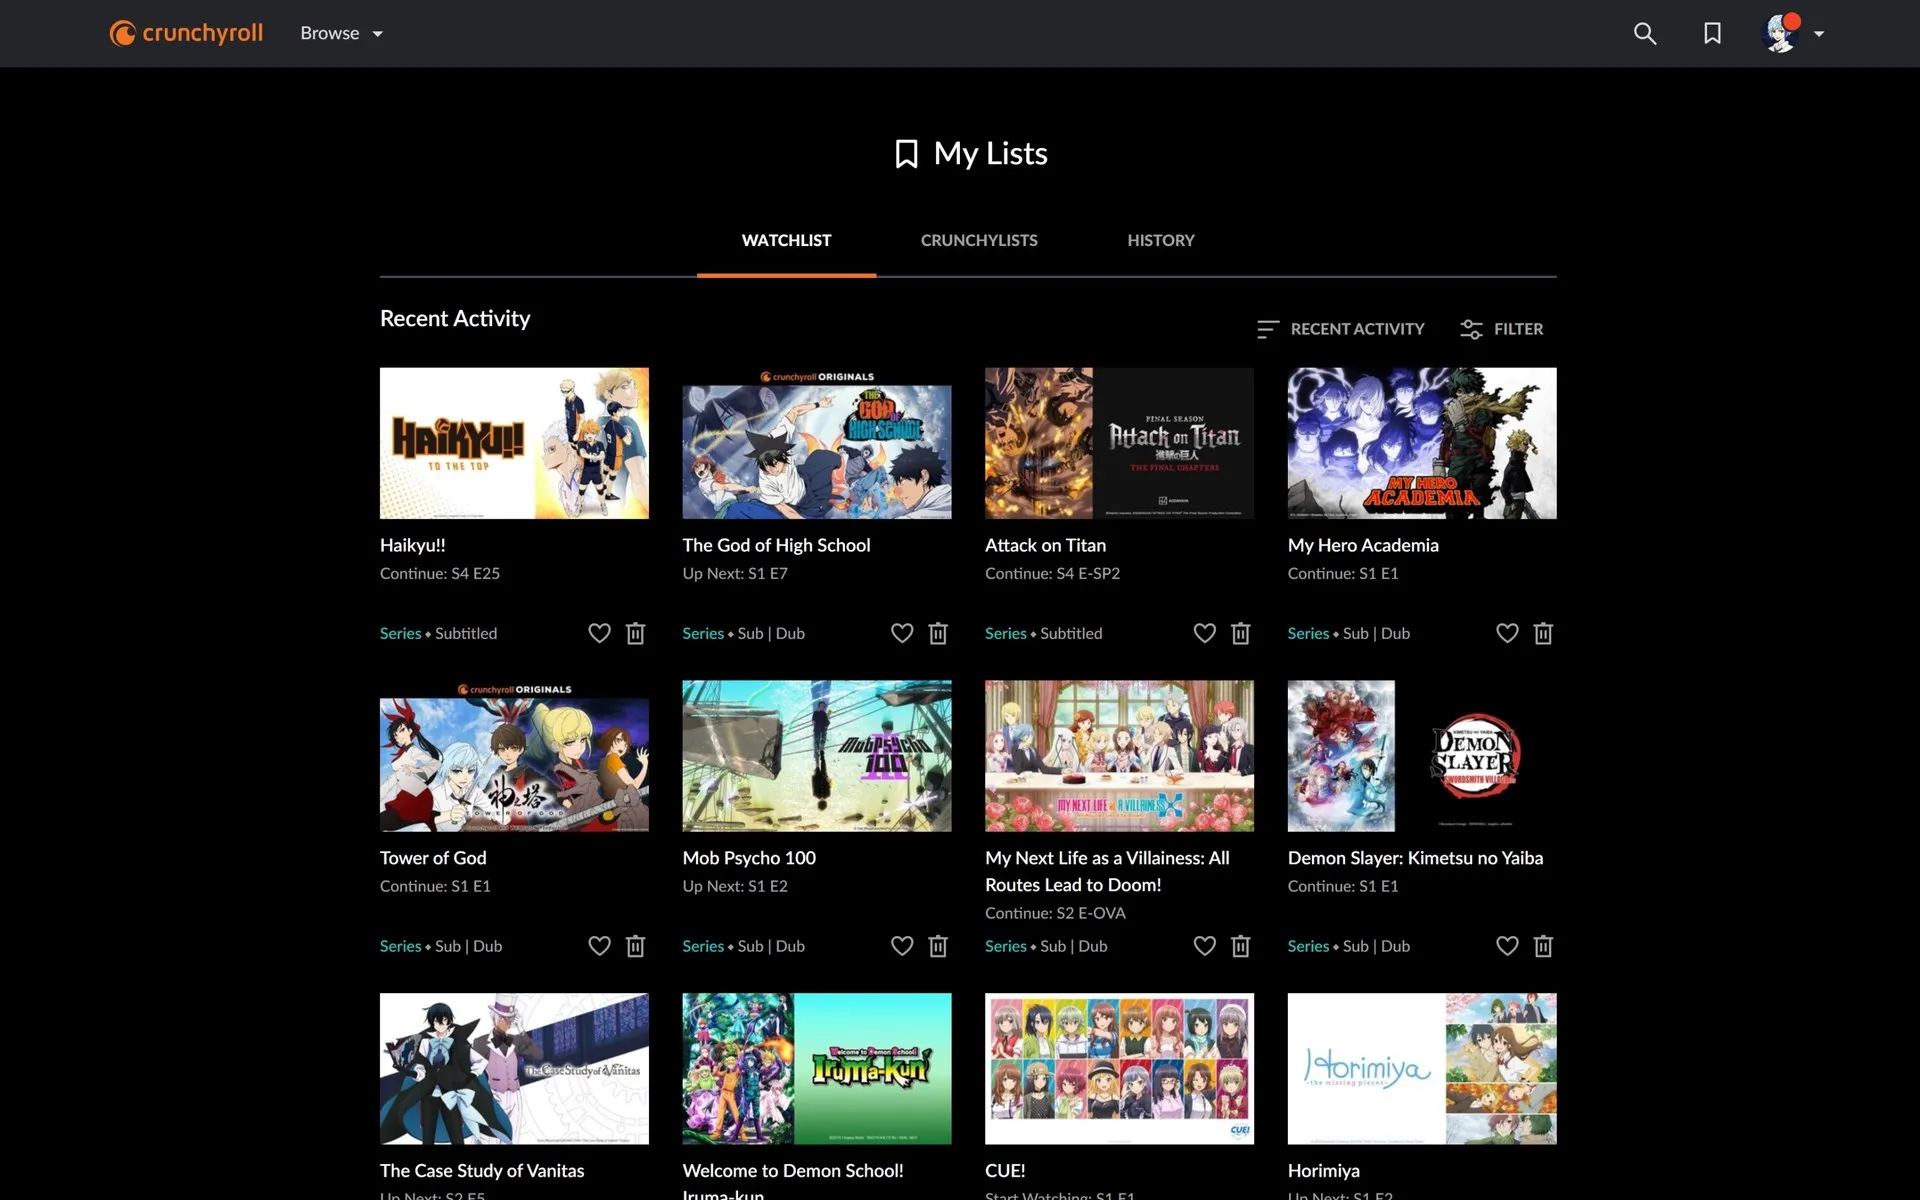1920x1200 pixels.
Task: Click the Crunchyroll logo
Action: point(186,33)
